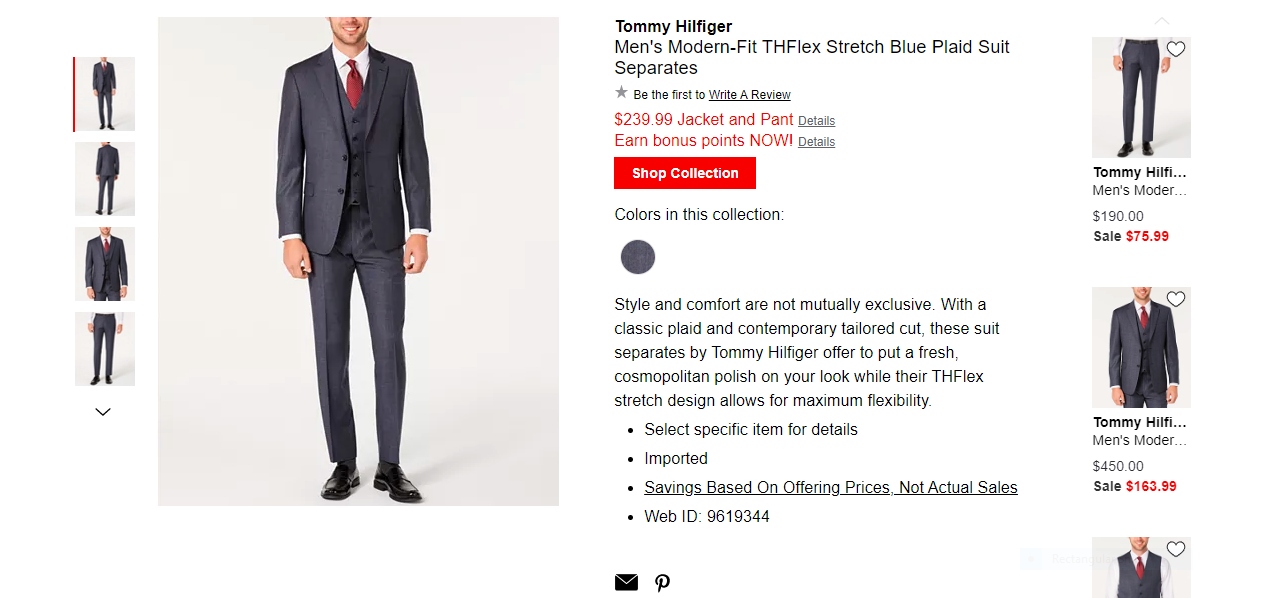Toggle heart on the $163.99 sale jacket
The image size is (1263, 598).
(1176, 299)
